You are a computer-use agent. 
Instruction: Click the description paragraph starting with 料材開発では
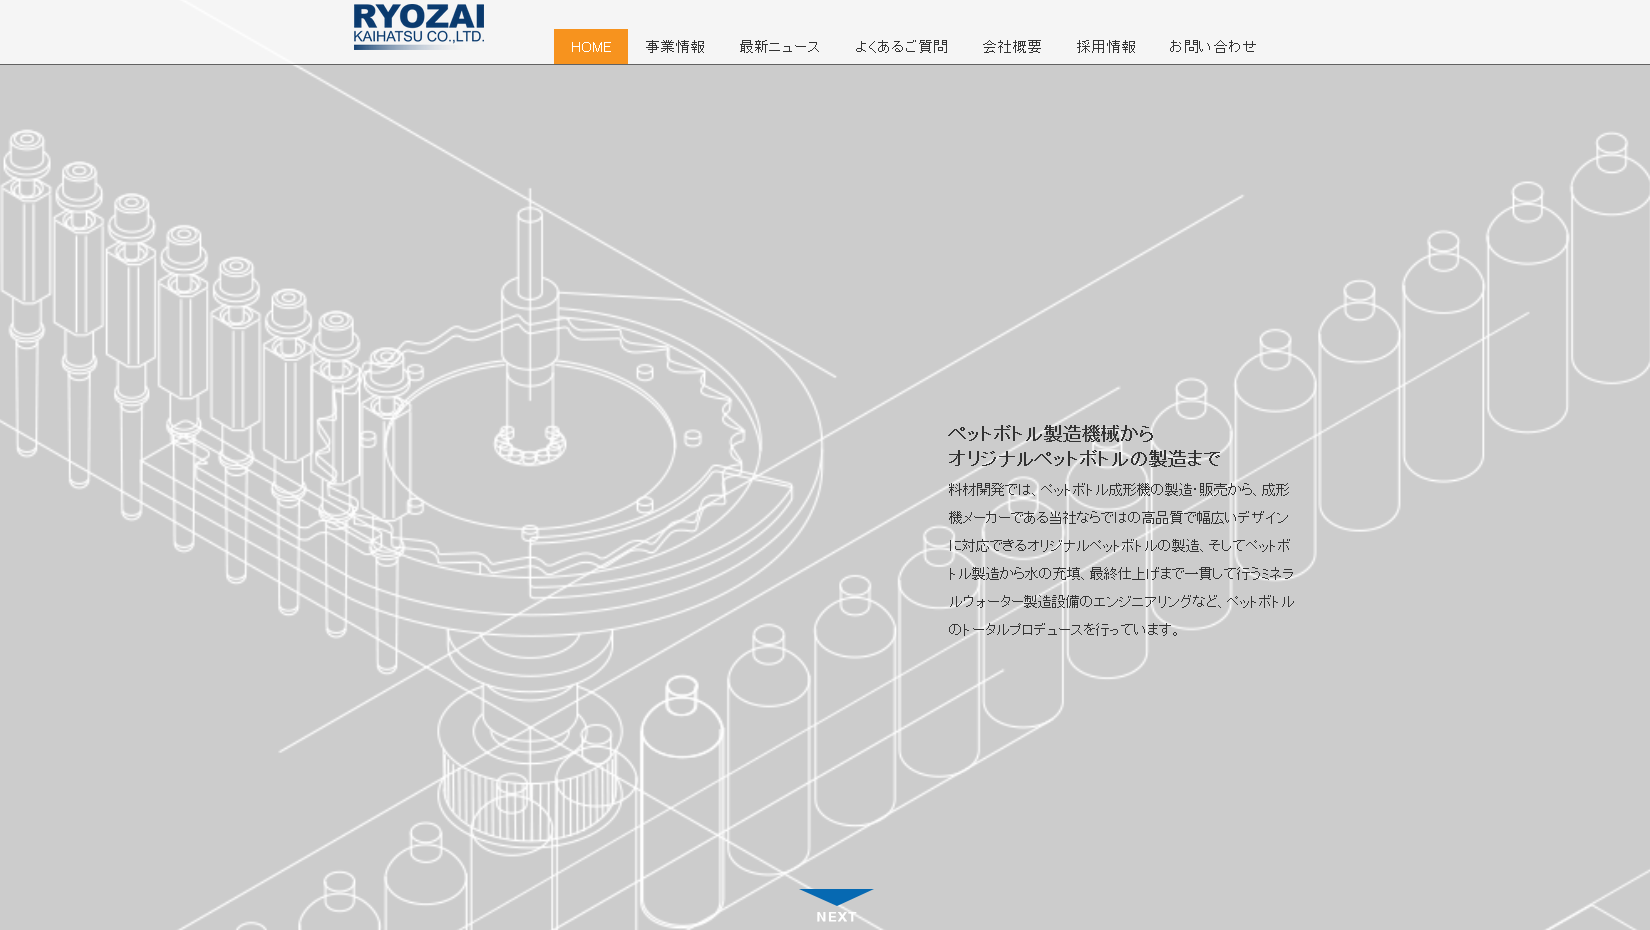(1120, 560)
